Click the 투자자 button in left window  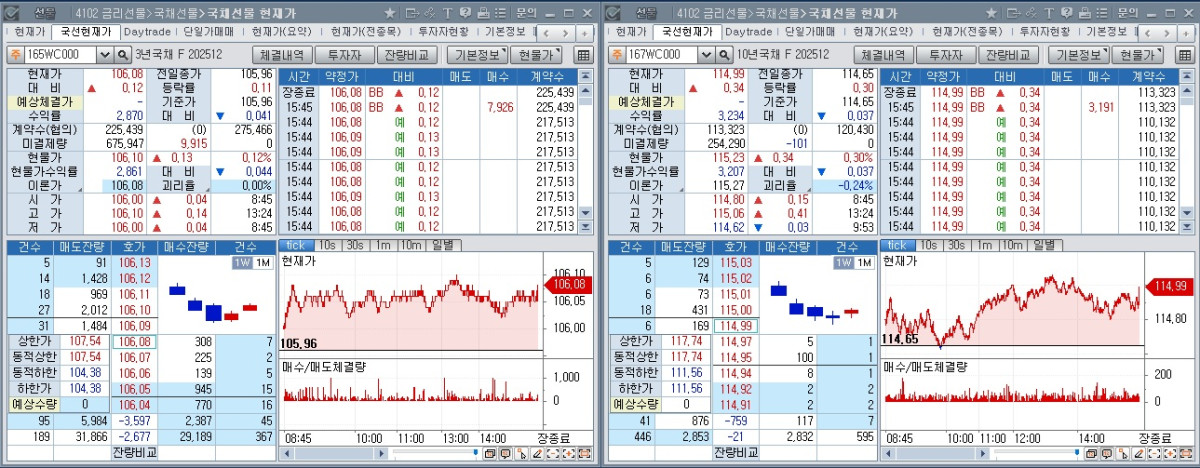344,55
